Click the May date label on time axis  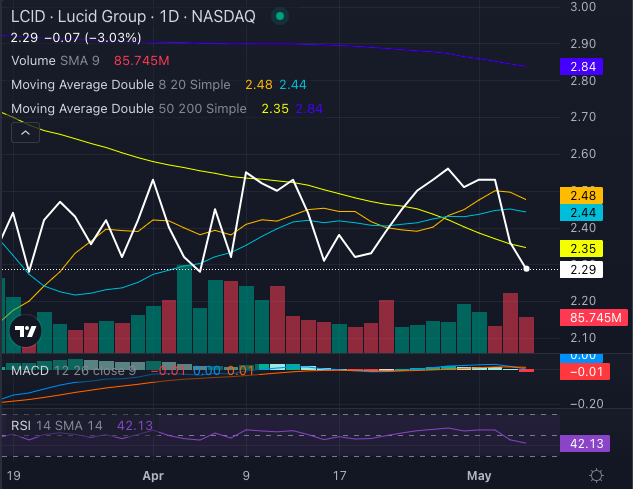(x=479, y=476)
